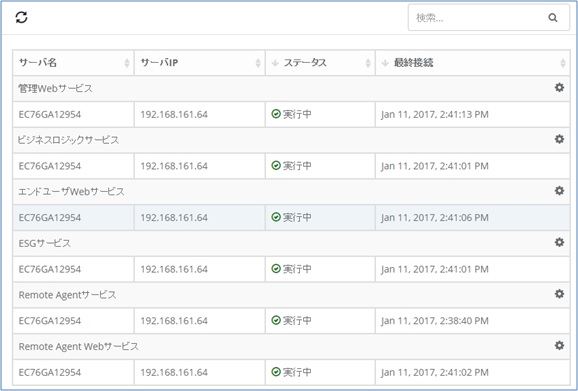Click status check icon under 管理Webサービス

pyautogui.click(x=276, y=114)
